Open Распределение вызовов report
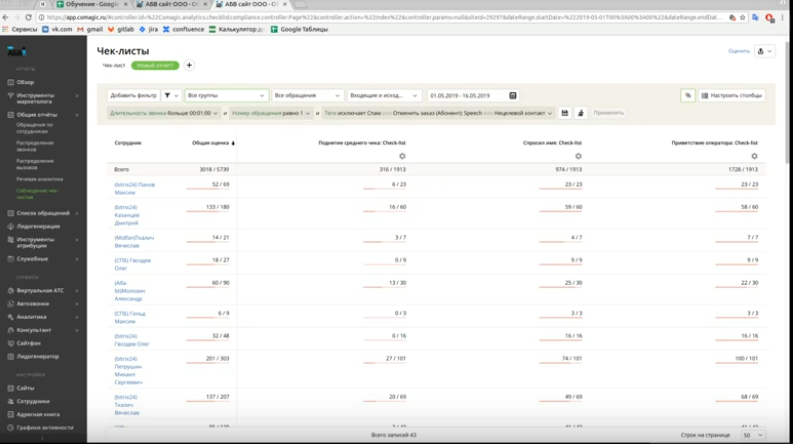793x444 pixels. coord(35,164)
